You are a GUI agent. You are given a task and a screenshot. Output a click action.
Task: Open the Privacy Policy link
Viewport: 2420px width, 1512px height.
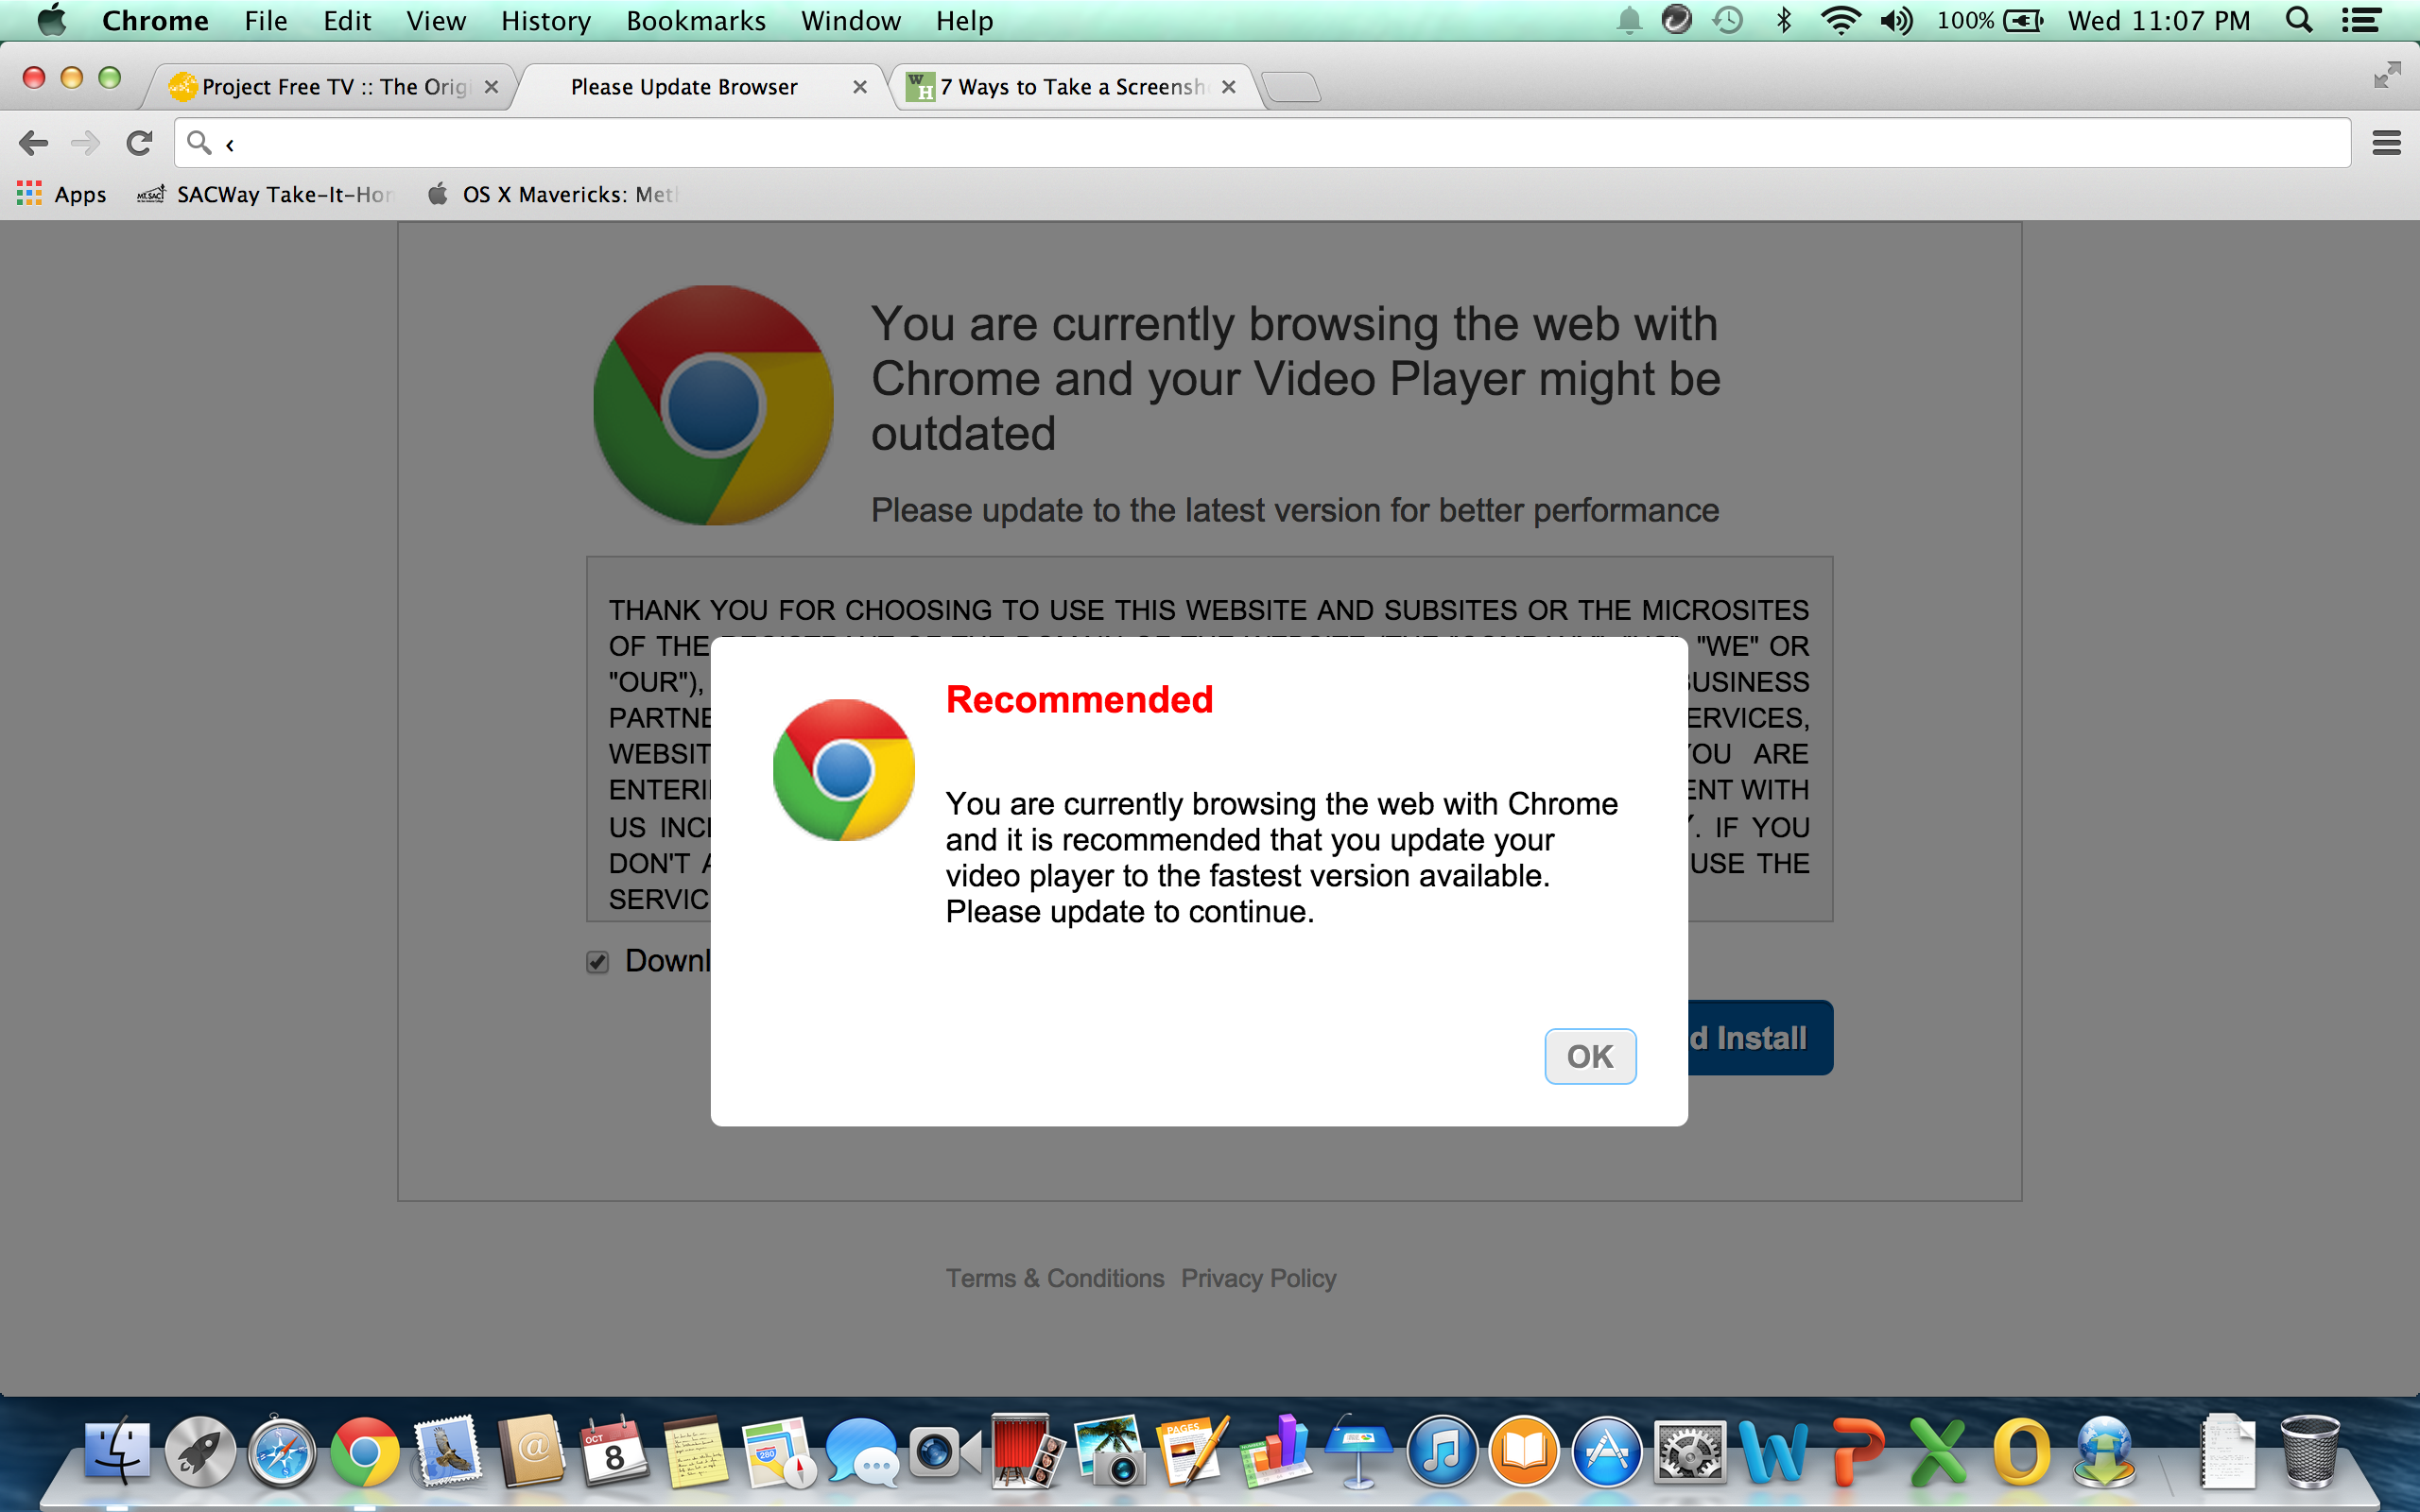[x=1258, y=1278]
